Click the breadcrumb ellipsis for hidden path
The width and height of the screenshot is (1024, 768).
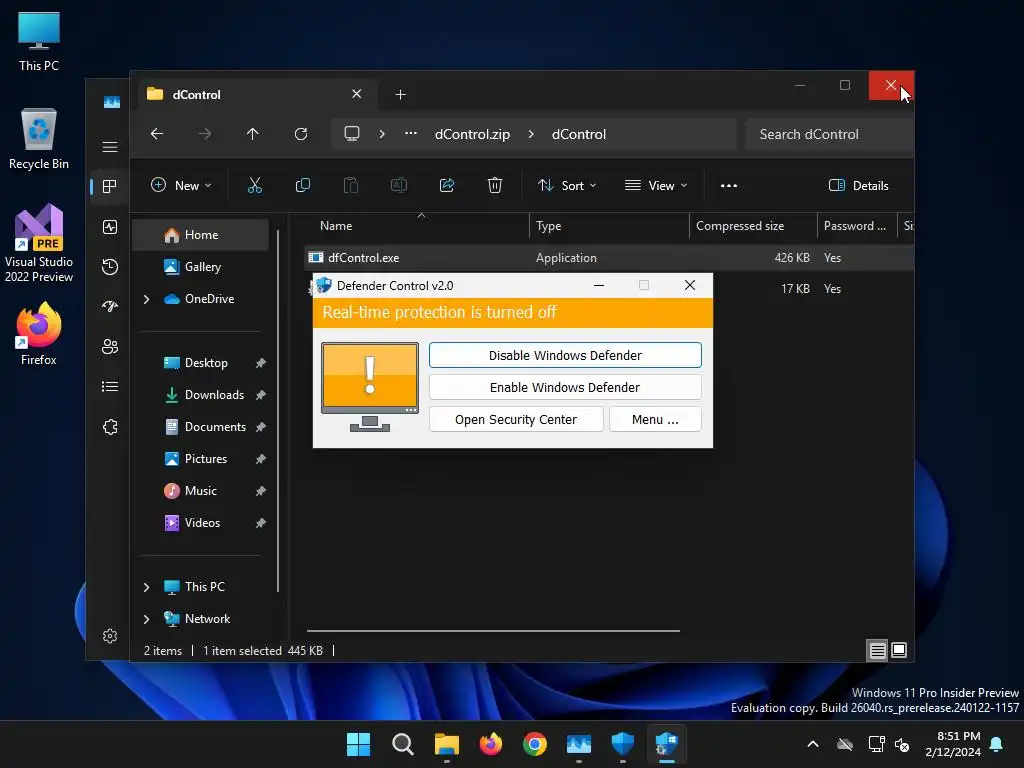click(411, 134)
